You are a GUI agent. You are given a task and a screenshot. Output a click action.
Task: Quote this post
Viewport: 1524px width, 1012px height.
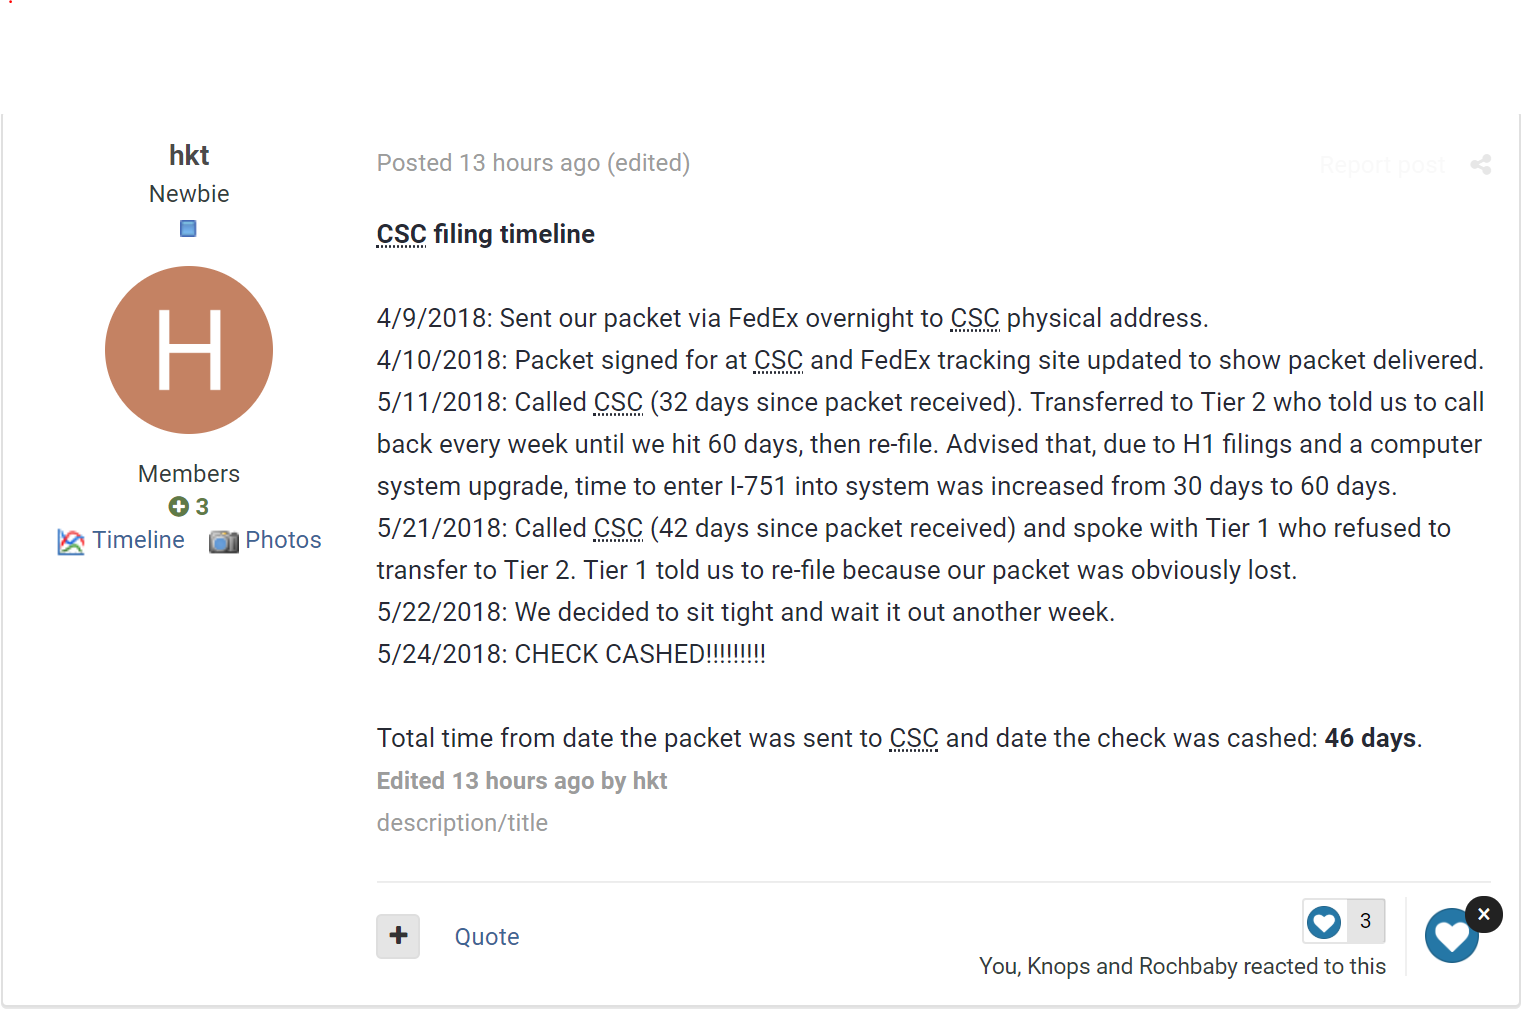(x=487, y=937)
